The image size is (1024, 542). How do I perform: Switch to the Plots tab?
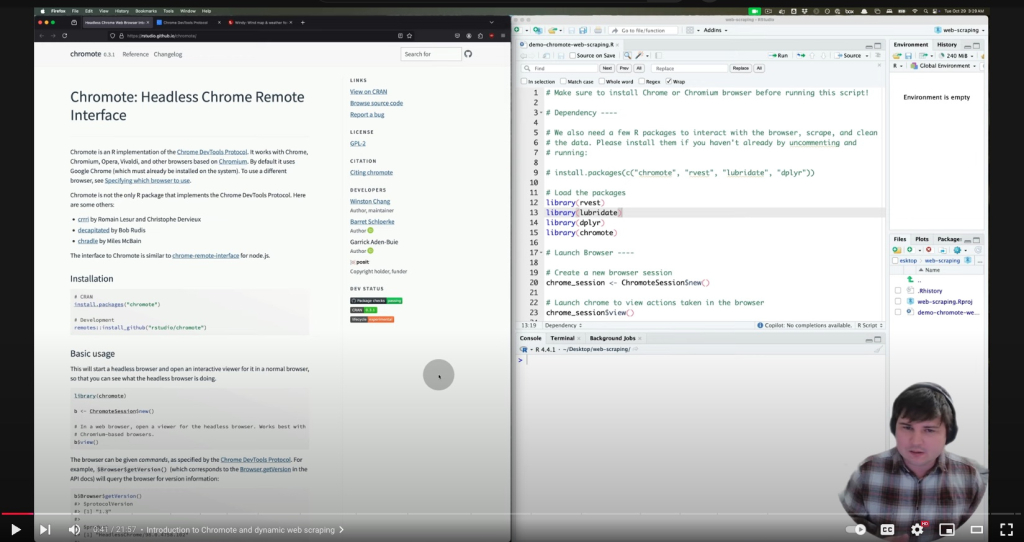(x=921, y=239)
